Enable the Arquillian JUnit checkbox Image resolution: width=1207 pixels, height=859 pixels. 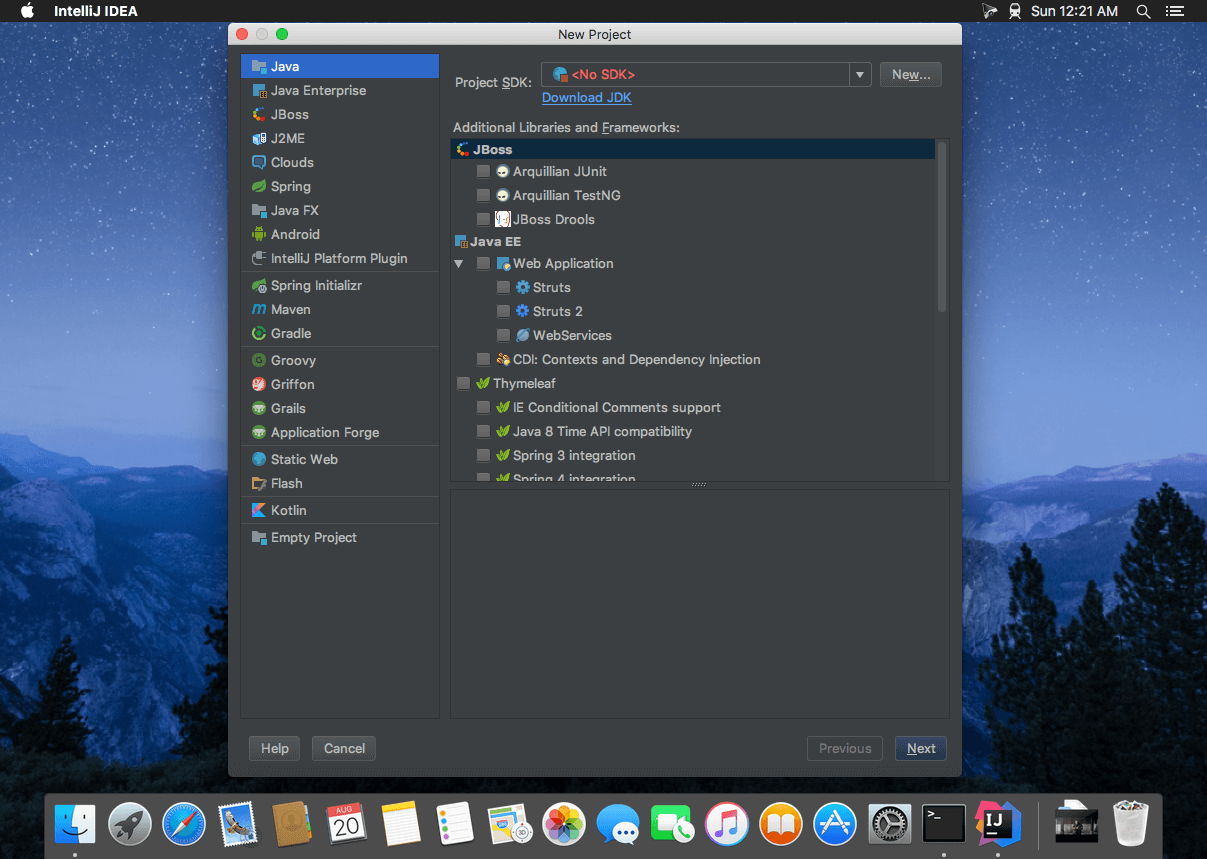[x=484, y=171]
